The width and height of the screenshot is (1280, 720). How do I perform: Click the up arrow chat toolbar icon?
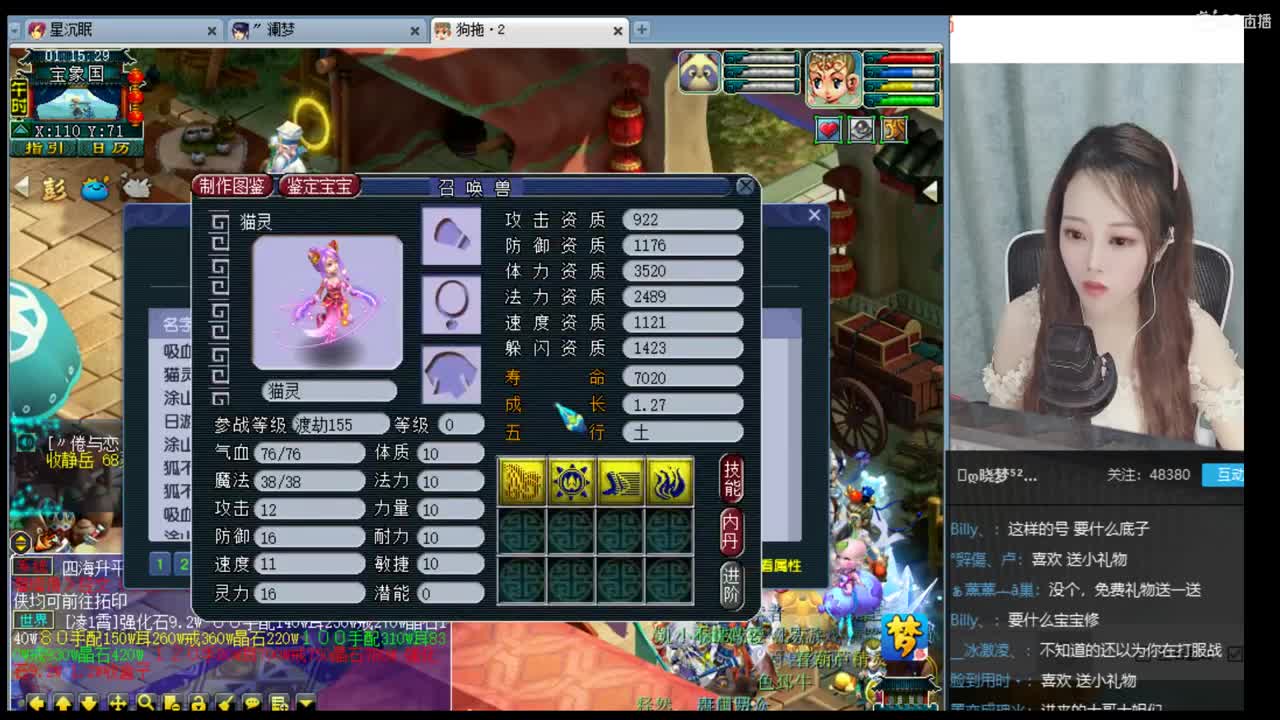[63, 703]
